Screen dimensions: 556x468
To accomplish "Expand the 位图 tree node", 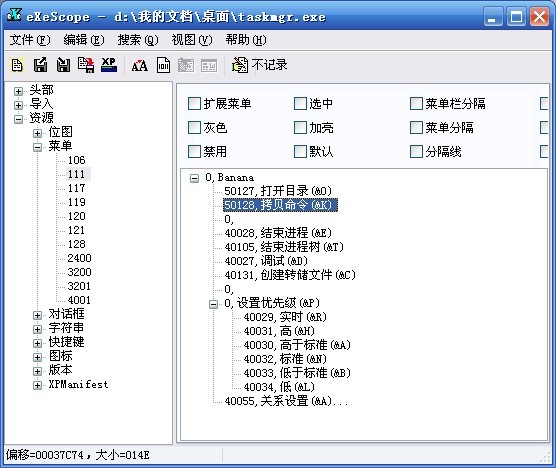I will click(37, 133).
